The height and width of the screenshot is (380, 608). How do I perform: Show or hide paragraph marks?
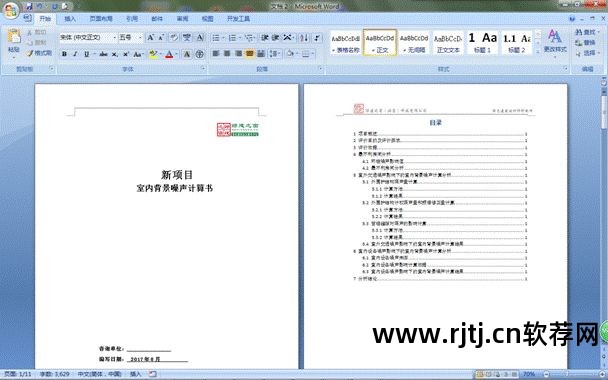[317, 38]
